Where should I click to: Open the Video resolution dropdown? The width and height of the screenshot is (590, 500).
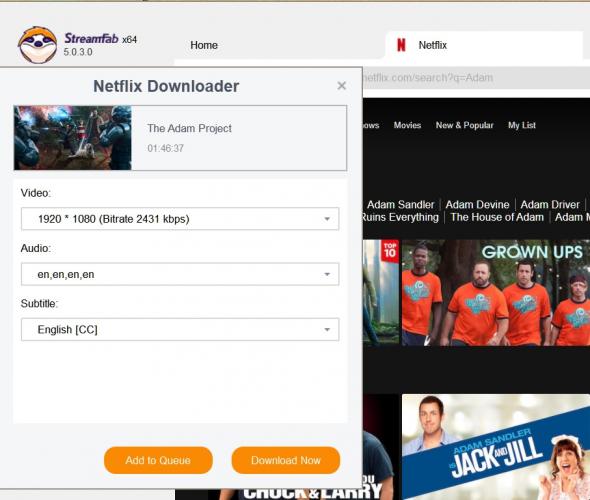click(180, 219)
